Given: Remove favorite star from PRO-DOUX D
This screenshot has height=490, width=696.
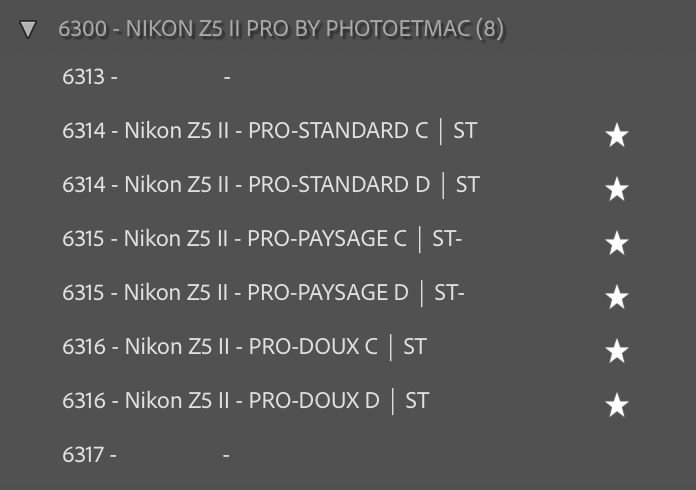Looking at the screenshot, I should click(617, 405).
